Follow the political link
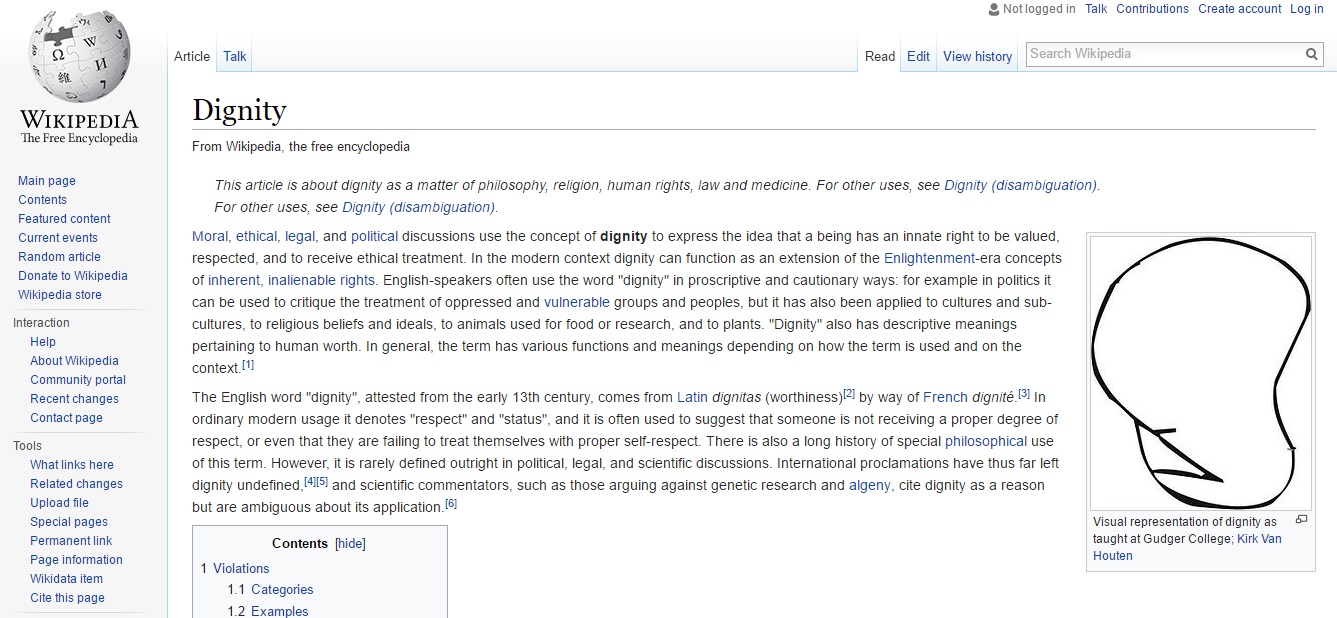The image size is (1337, 618). pos(374,237)
